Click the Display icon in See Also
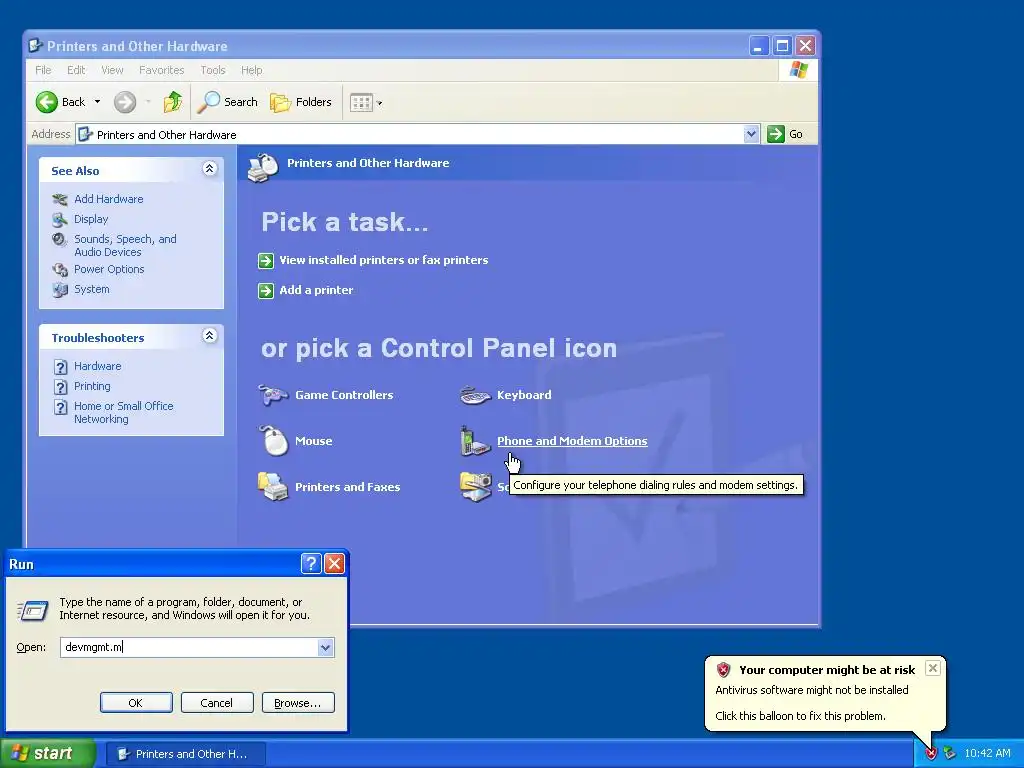This screenshot has width=1024, height=768. (x=60, y=219)
